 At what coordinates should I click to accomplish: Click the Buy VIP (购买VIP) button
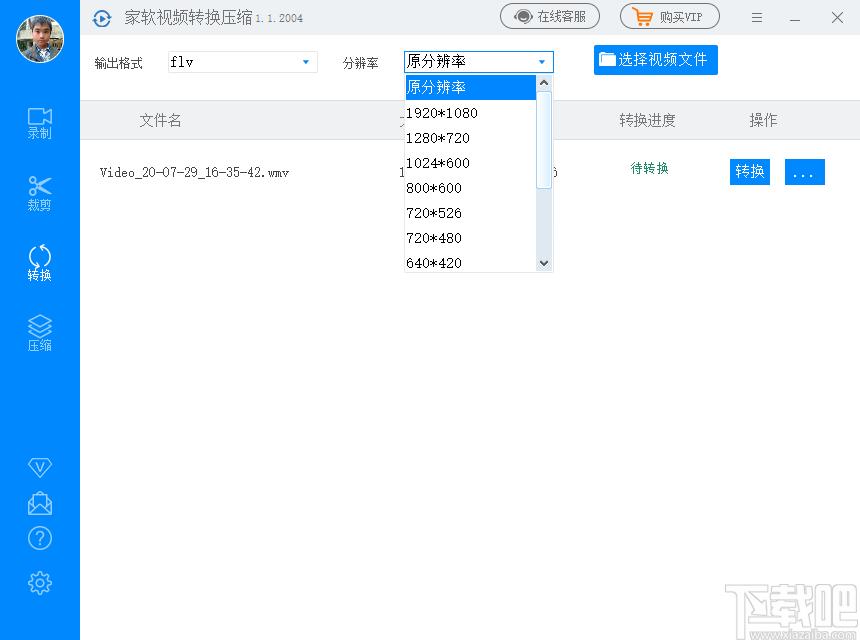point(669,17)
